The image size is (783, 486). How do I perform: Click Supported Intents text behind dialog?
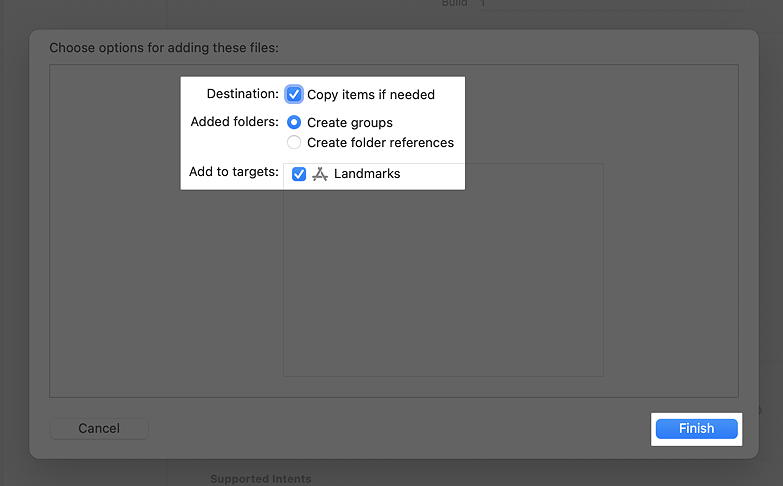tap(261, 479)
